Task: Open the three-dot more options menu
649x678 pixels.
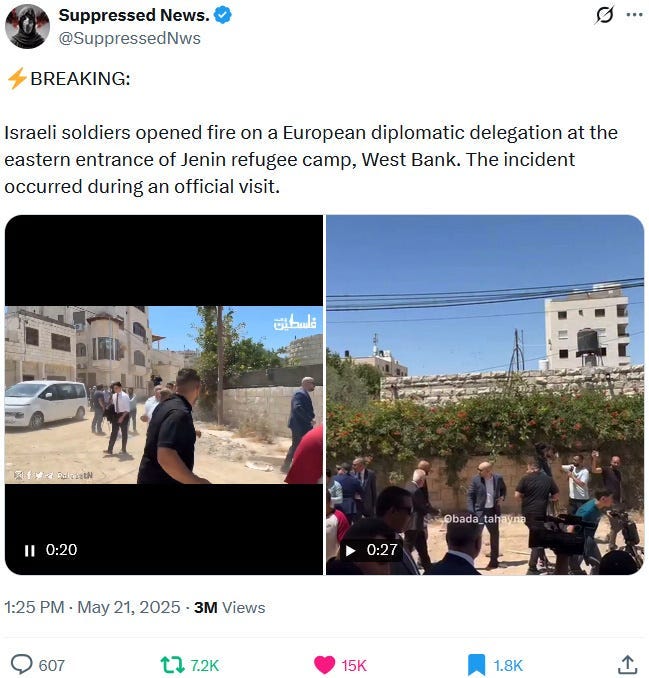Action: pos(634,15)
